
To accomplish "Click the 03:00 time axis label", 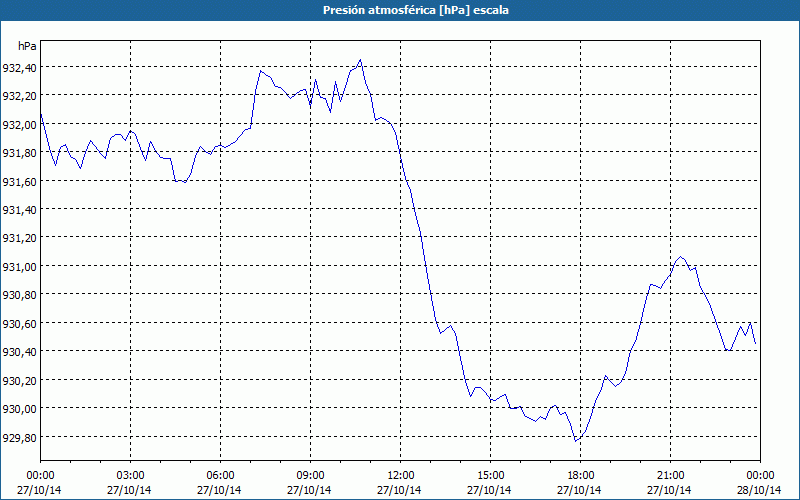I will 131,476.
